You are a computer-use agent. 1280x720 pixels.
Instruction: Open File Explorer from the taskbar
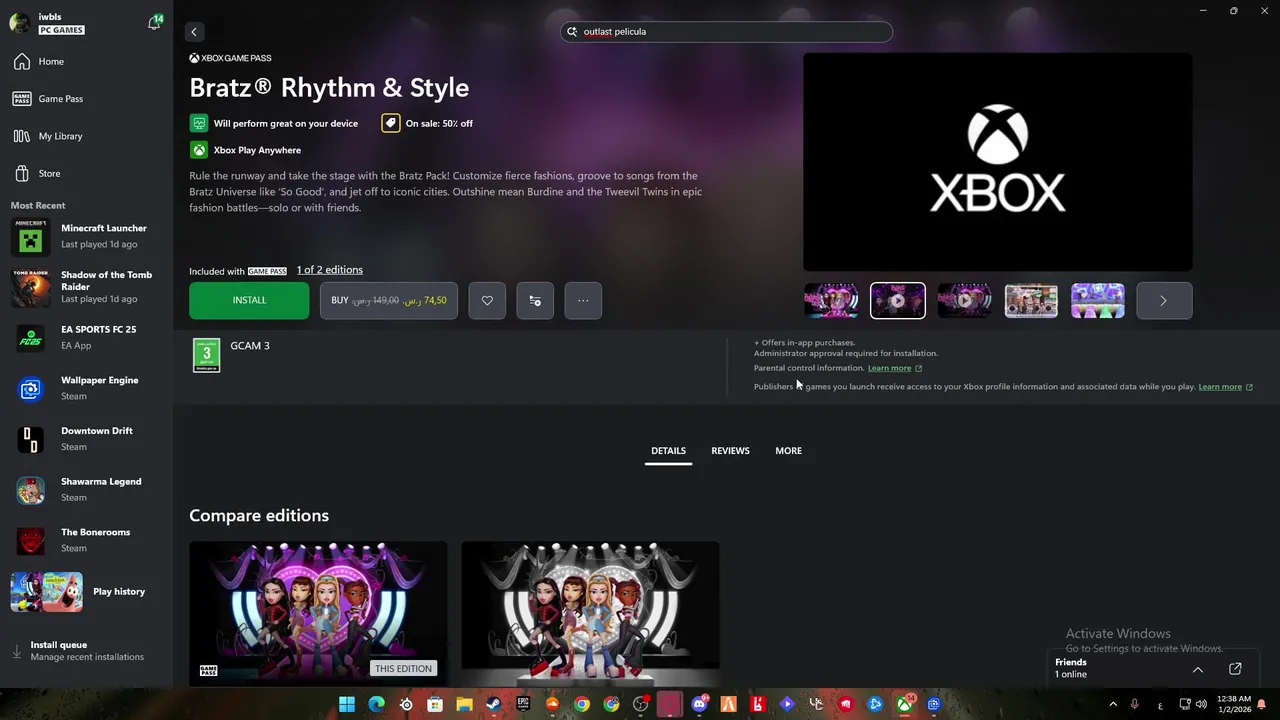pos(464,704)
